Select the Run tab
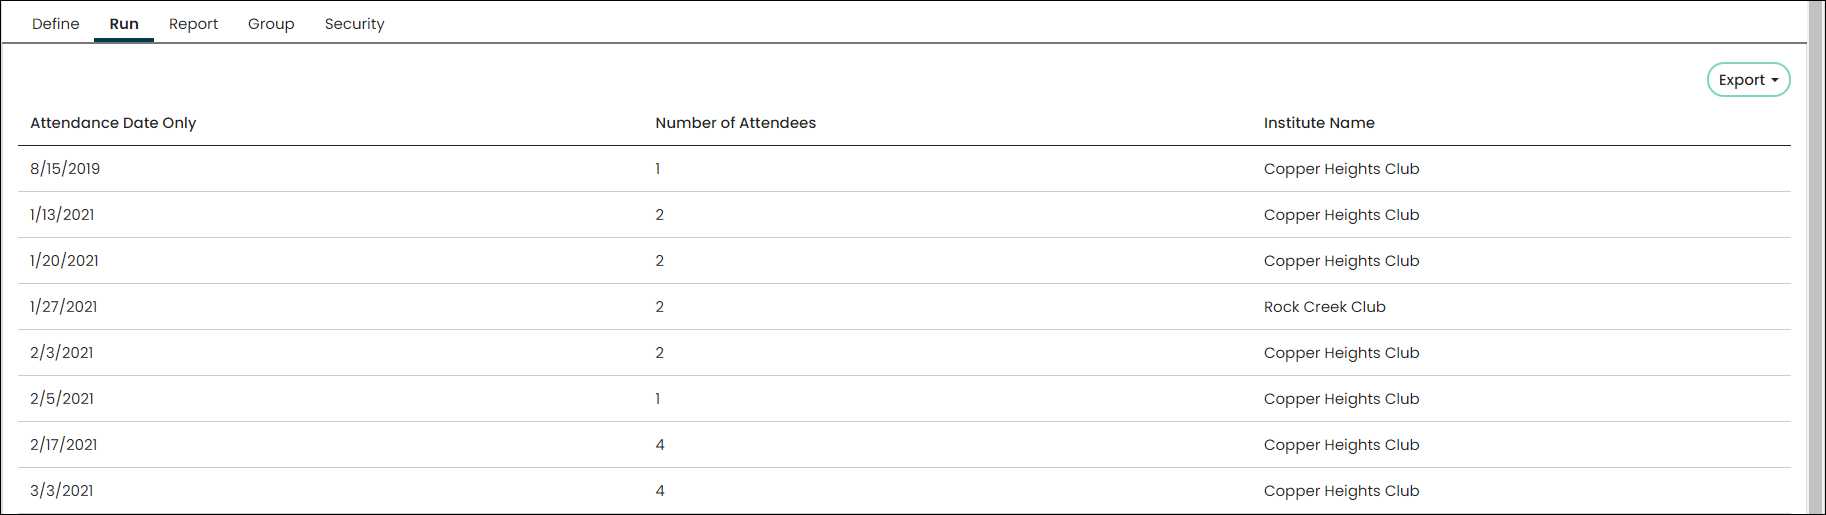 [124, 24]
